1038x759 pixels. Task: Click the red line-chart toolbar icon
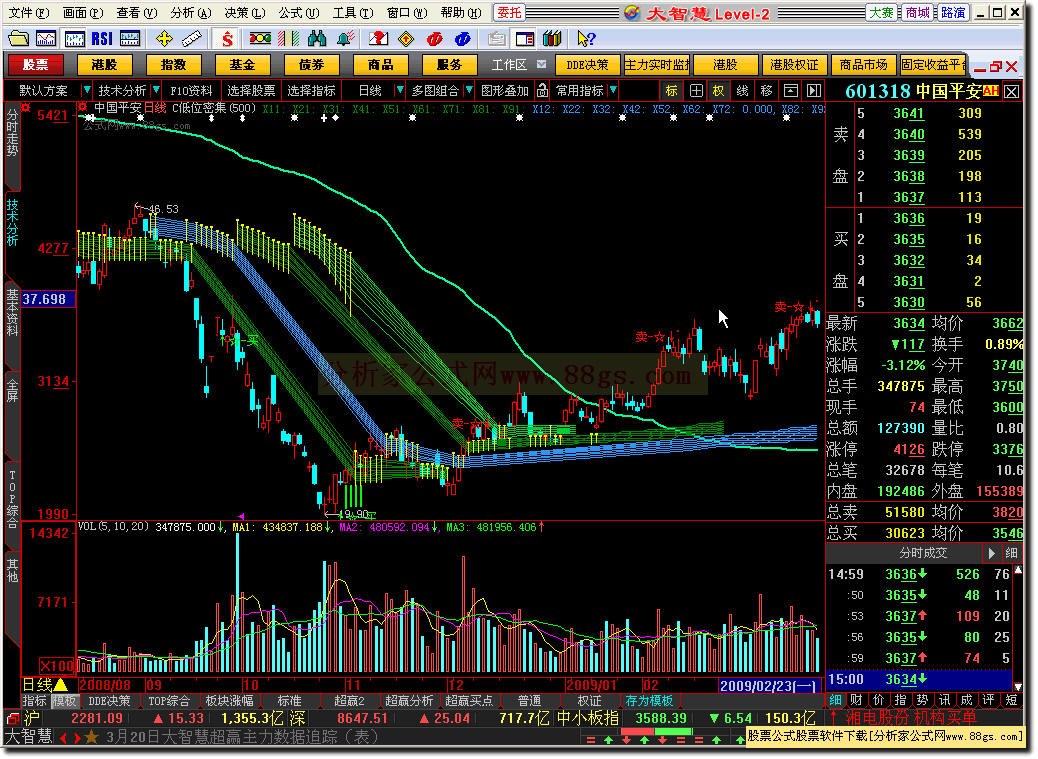click(x=46, y=39)
